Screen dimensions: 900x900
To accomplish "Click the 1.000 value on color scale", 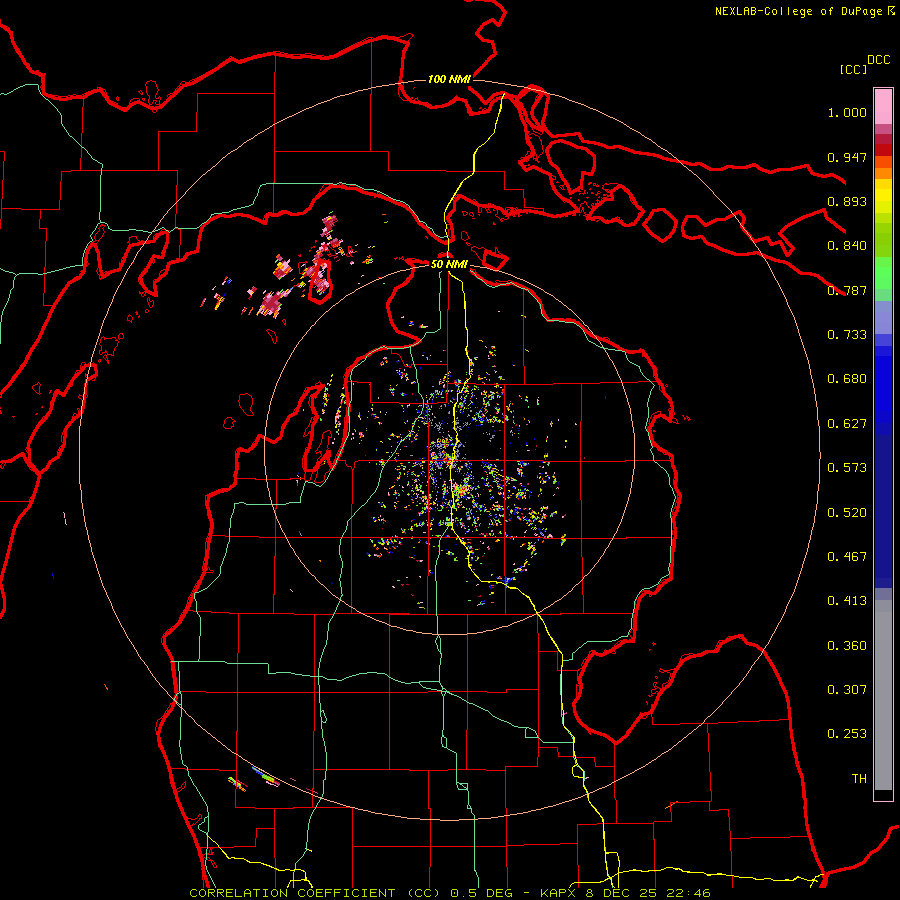I will [847, 113].
